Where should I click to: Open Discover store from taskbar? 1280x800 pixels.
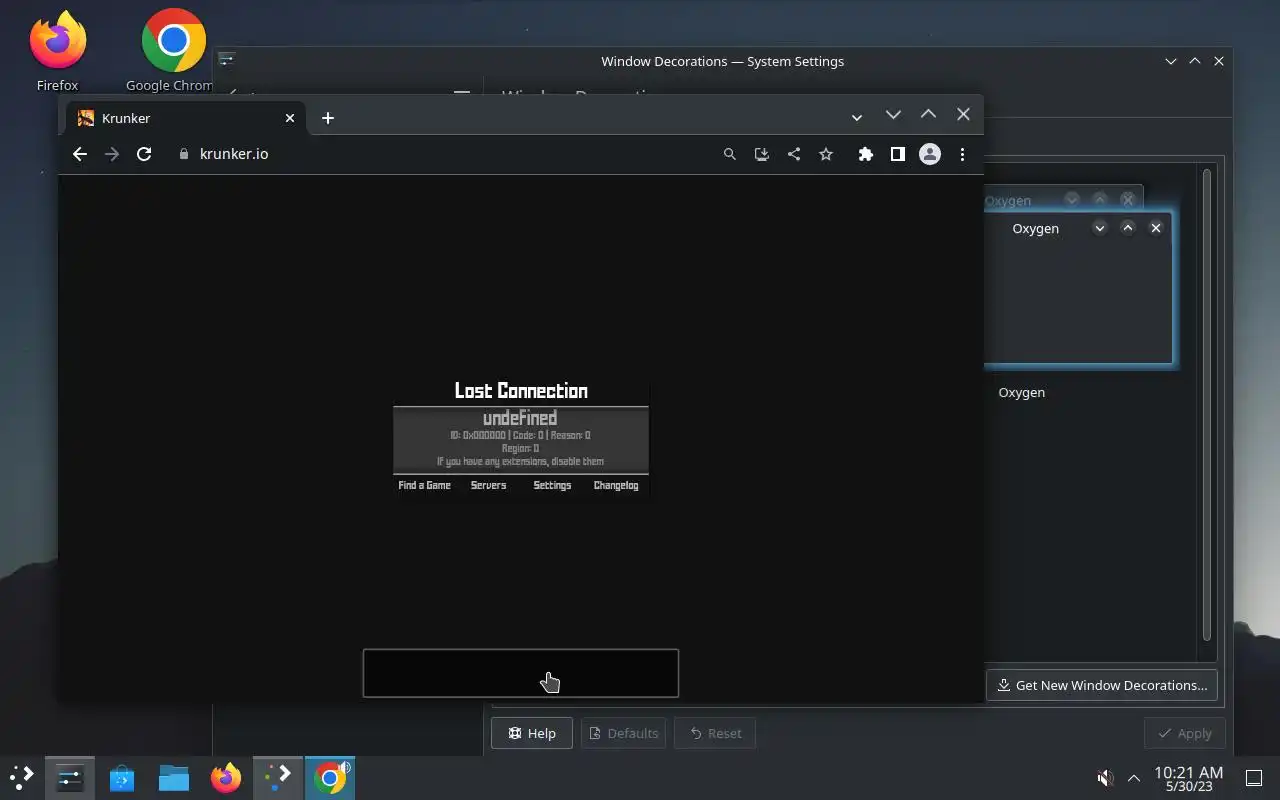[x=122, y=777]
